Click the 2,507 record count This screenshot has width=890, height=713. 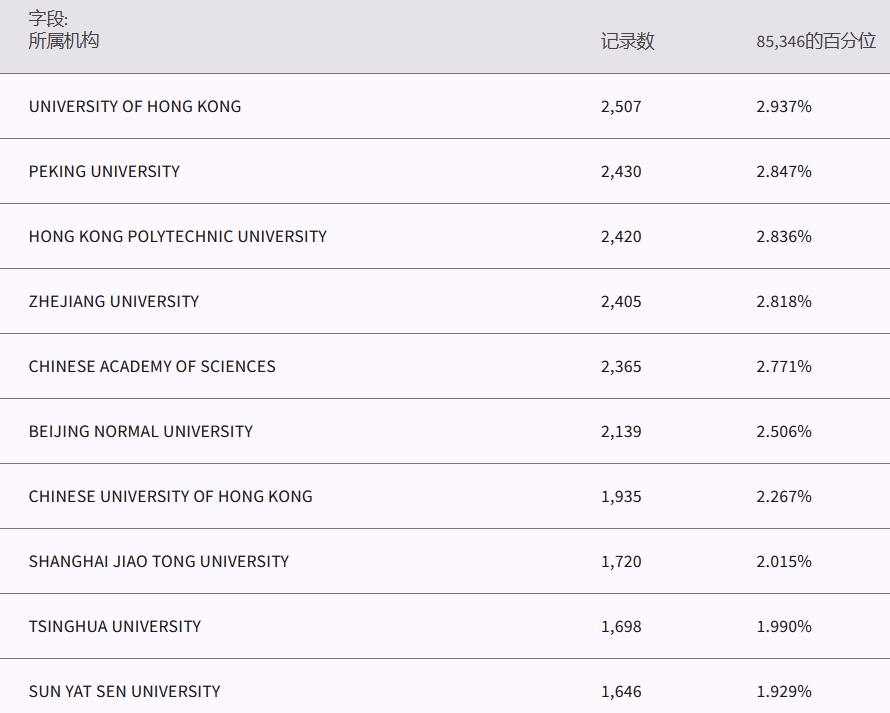pos(621,106)
